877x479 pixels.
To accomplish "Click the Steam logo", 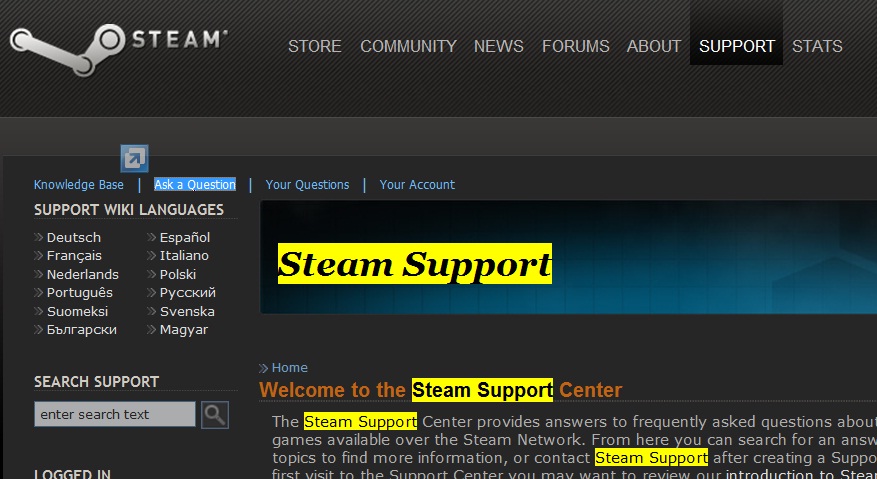I will (119, 49).
